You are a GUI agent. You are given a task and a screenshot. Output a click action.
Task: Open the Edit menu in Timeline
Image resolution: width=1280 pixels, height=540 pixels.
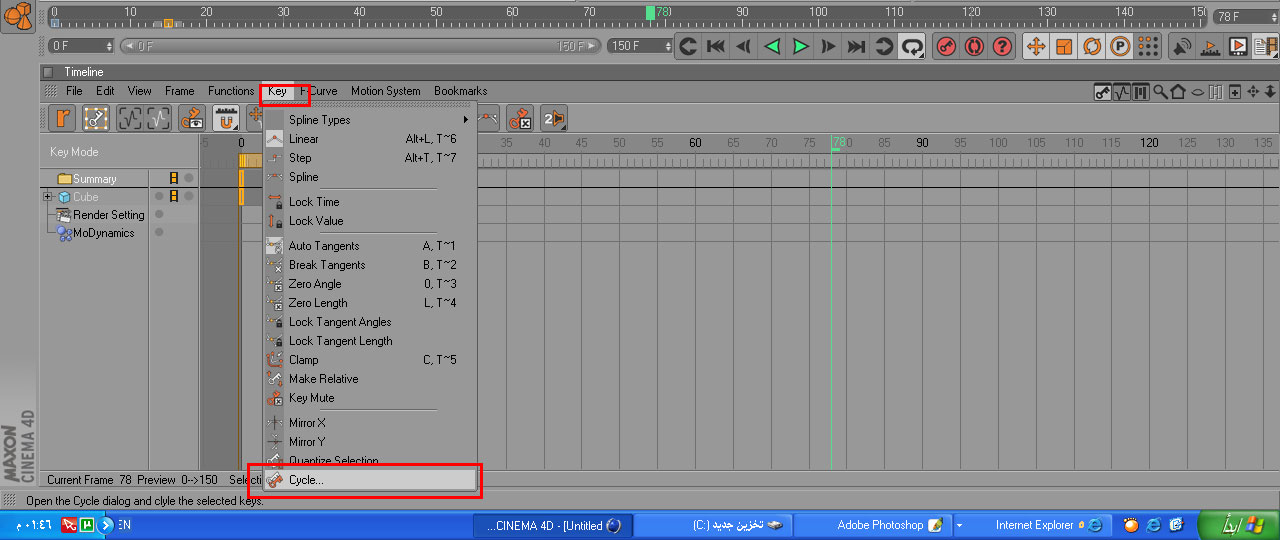105,91
